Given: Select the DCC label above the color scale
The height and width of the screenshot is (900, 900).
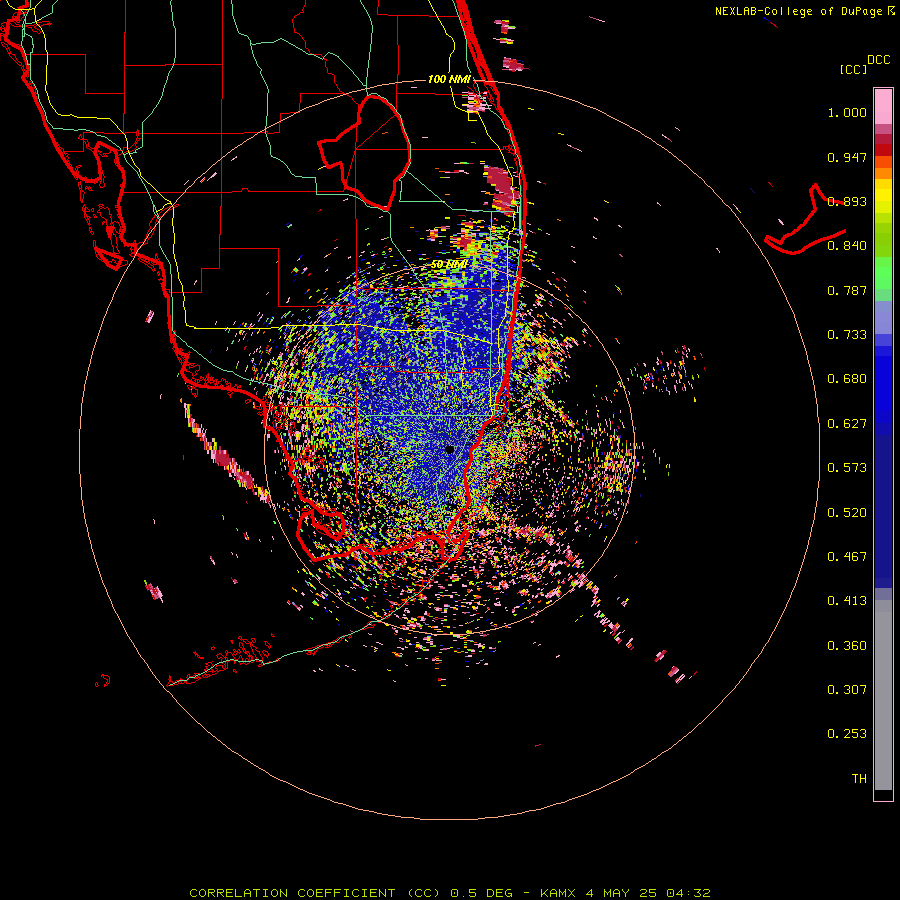Looking at the screenshot, I should click(878, 60).
